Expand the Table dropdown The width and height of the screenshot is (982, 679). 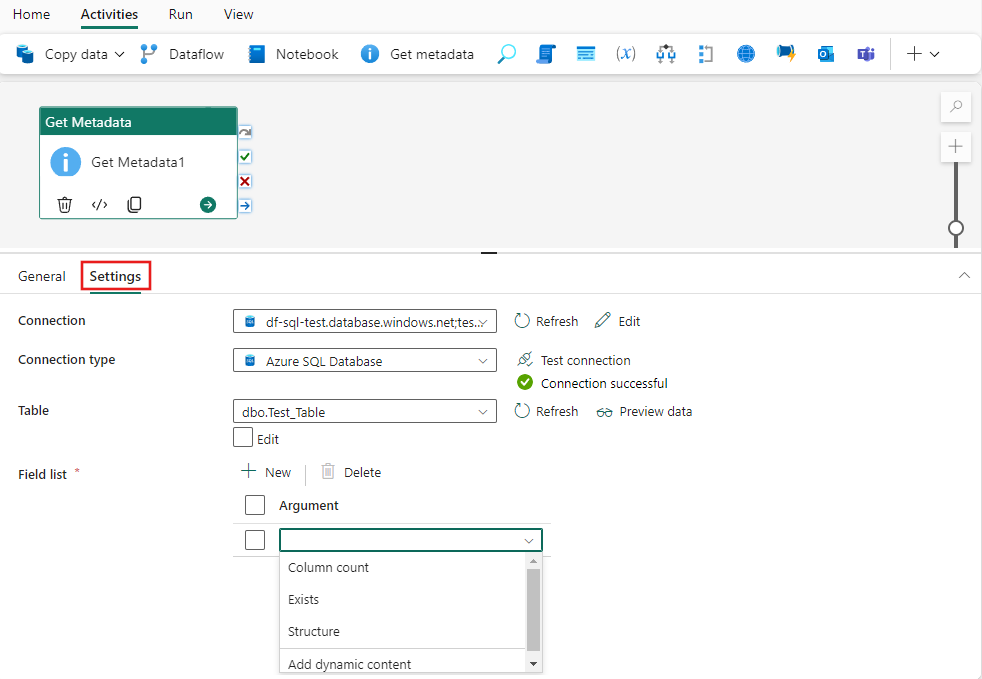486,411
